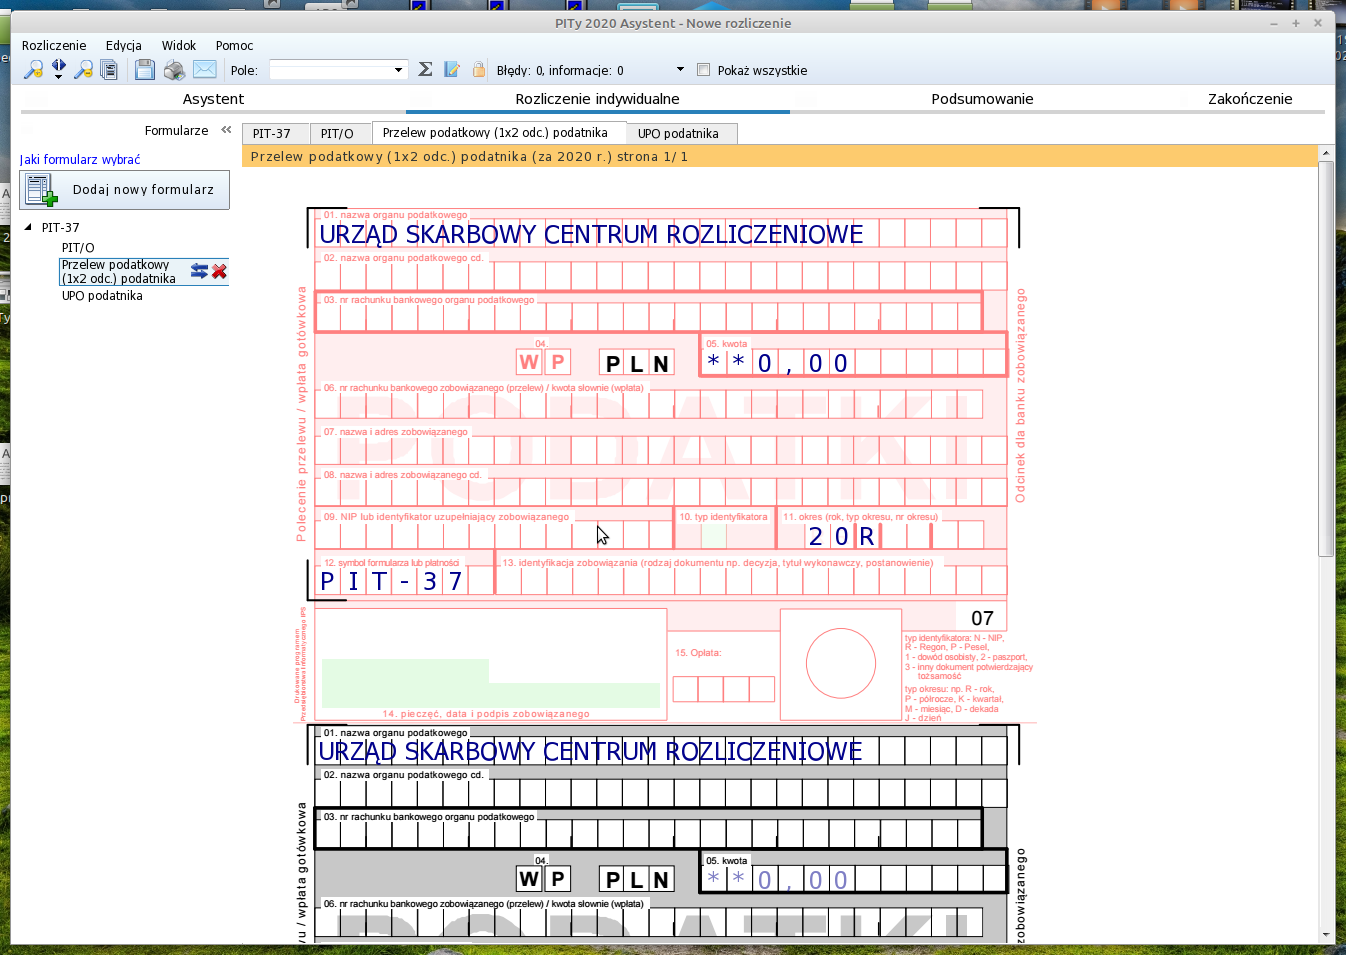Click the zoom in magnifier icon

point(33,70)
